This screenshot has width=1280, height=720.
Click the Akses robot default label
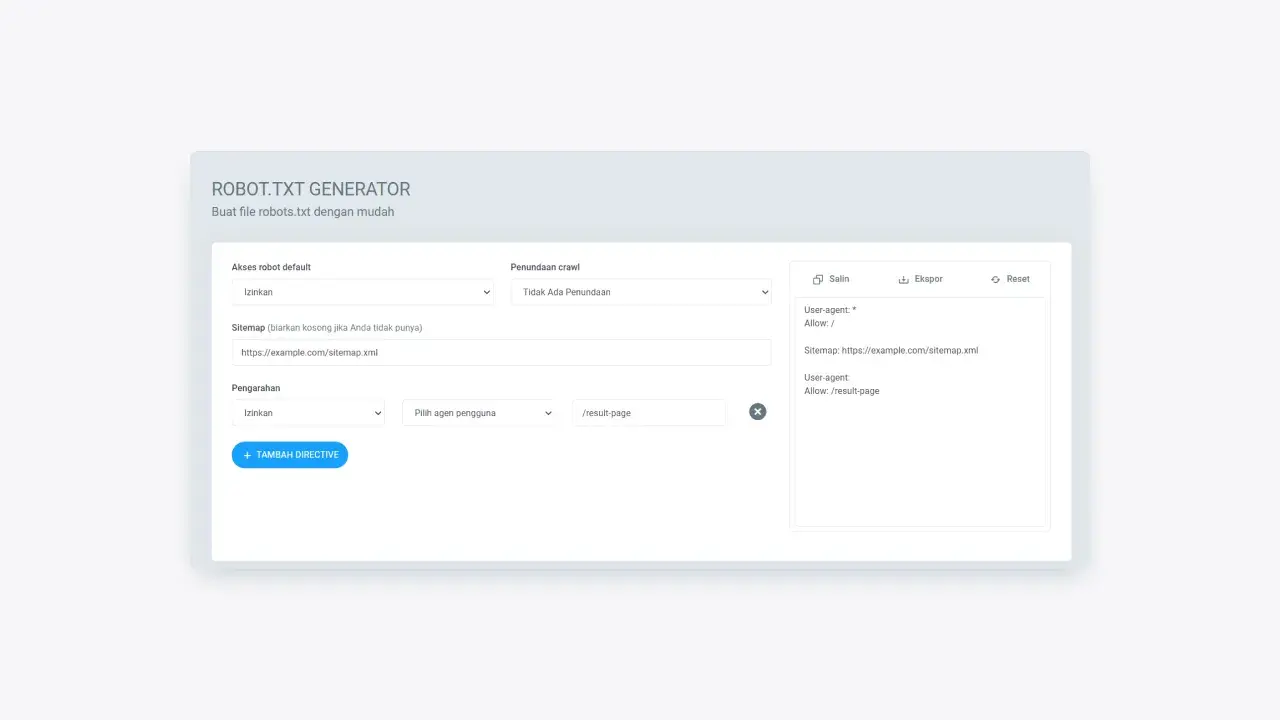271,267
